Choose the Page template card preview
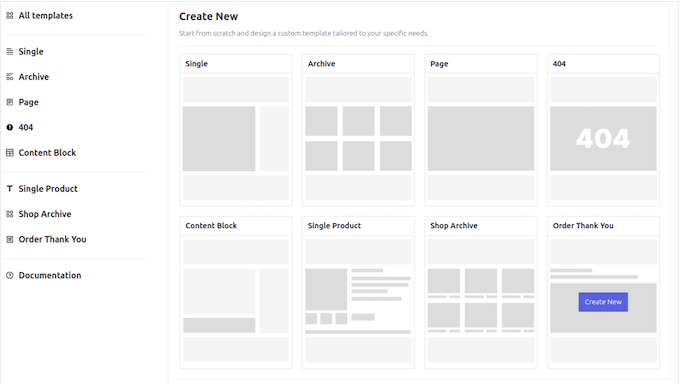Screen dimensions: 680x384 [481, 138]
